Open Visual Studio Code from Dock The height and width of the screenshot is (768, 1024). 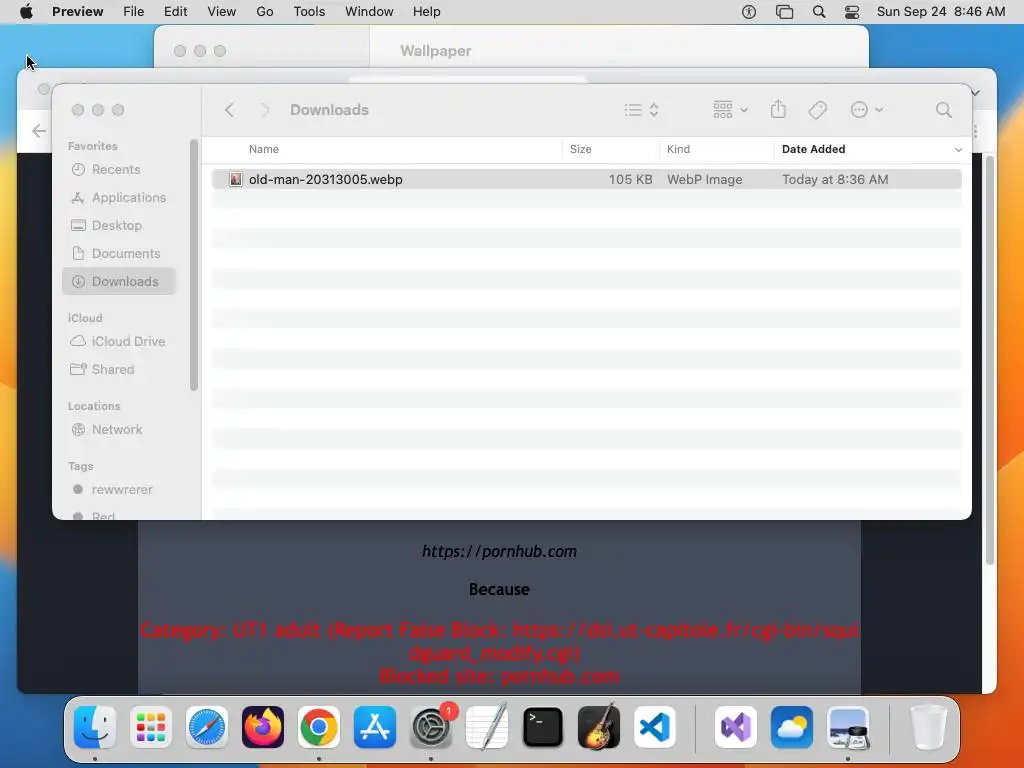(x=655, y=727)
